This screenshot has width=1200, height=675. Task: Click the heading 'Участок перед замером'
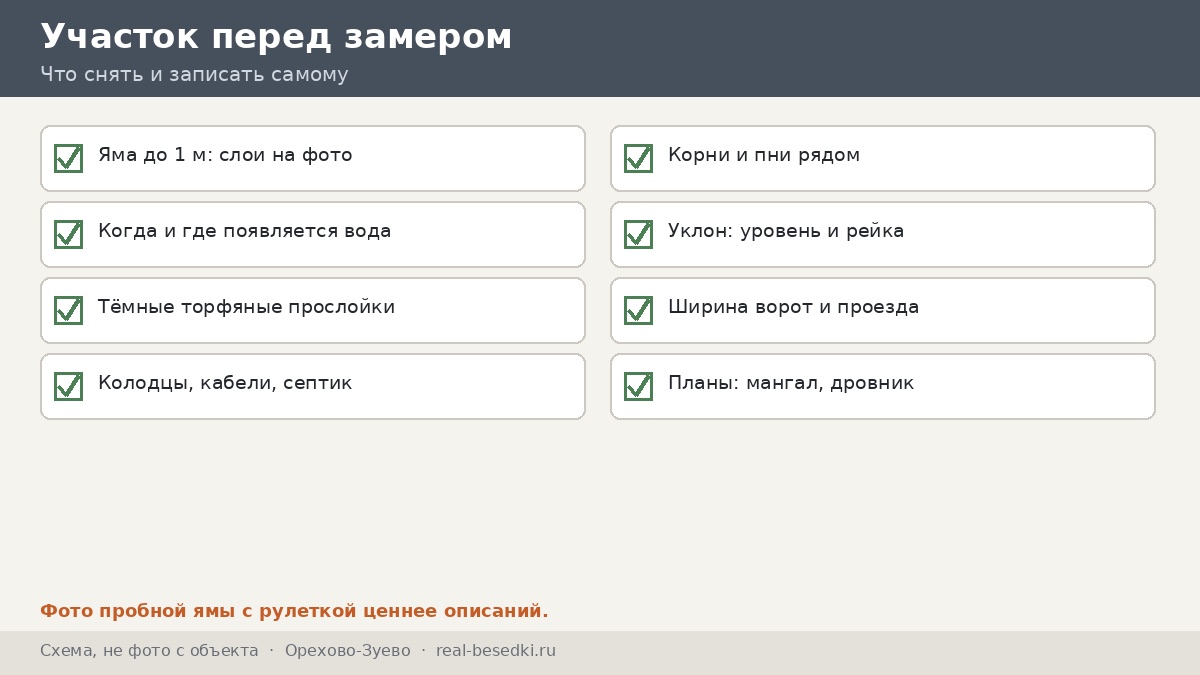click(276, 37)
